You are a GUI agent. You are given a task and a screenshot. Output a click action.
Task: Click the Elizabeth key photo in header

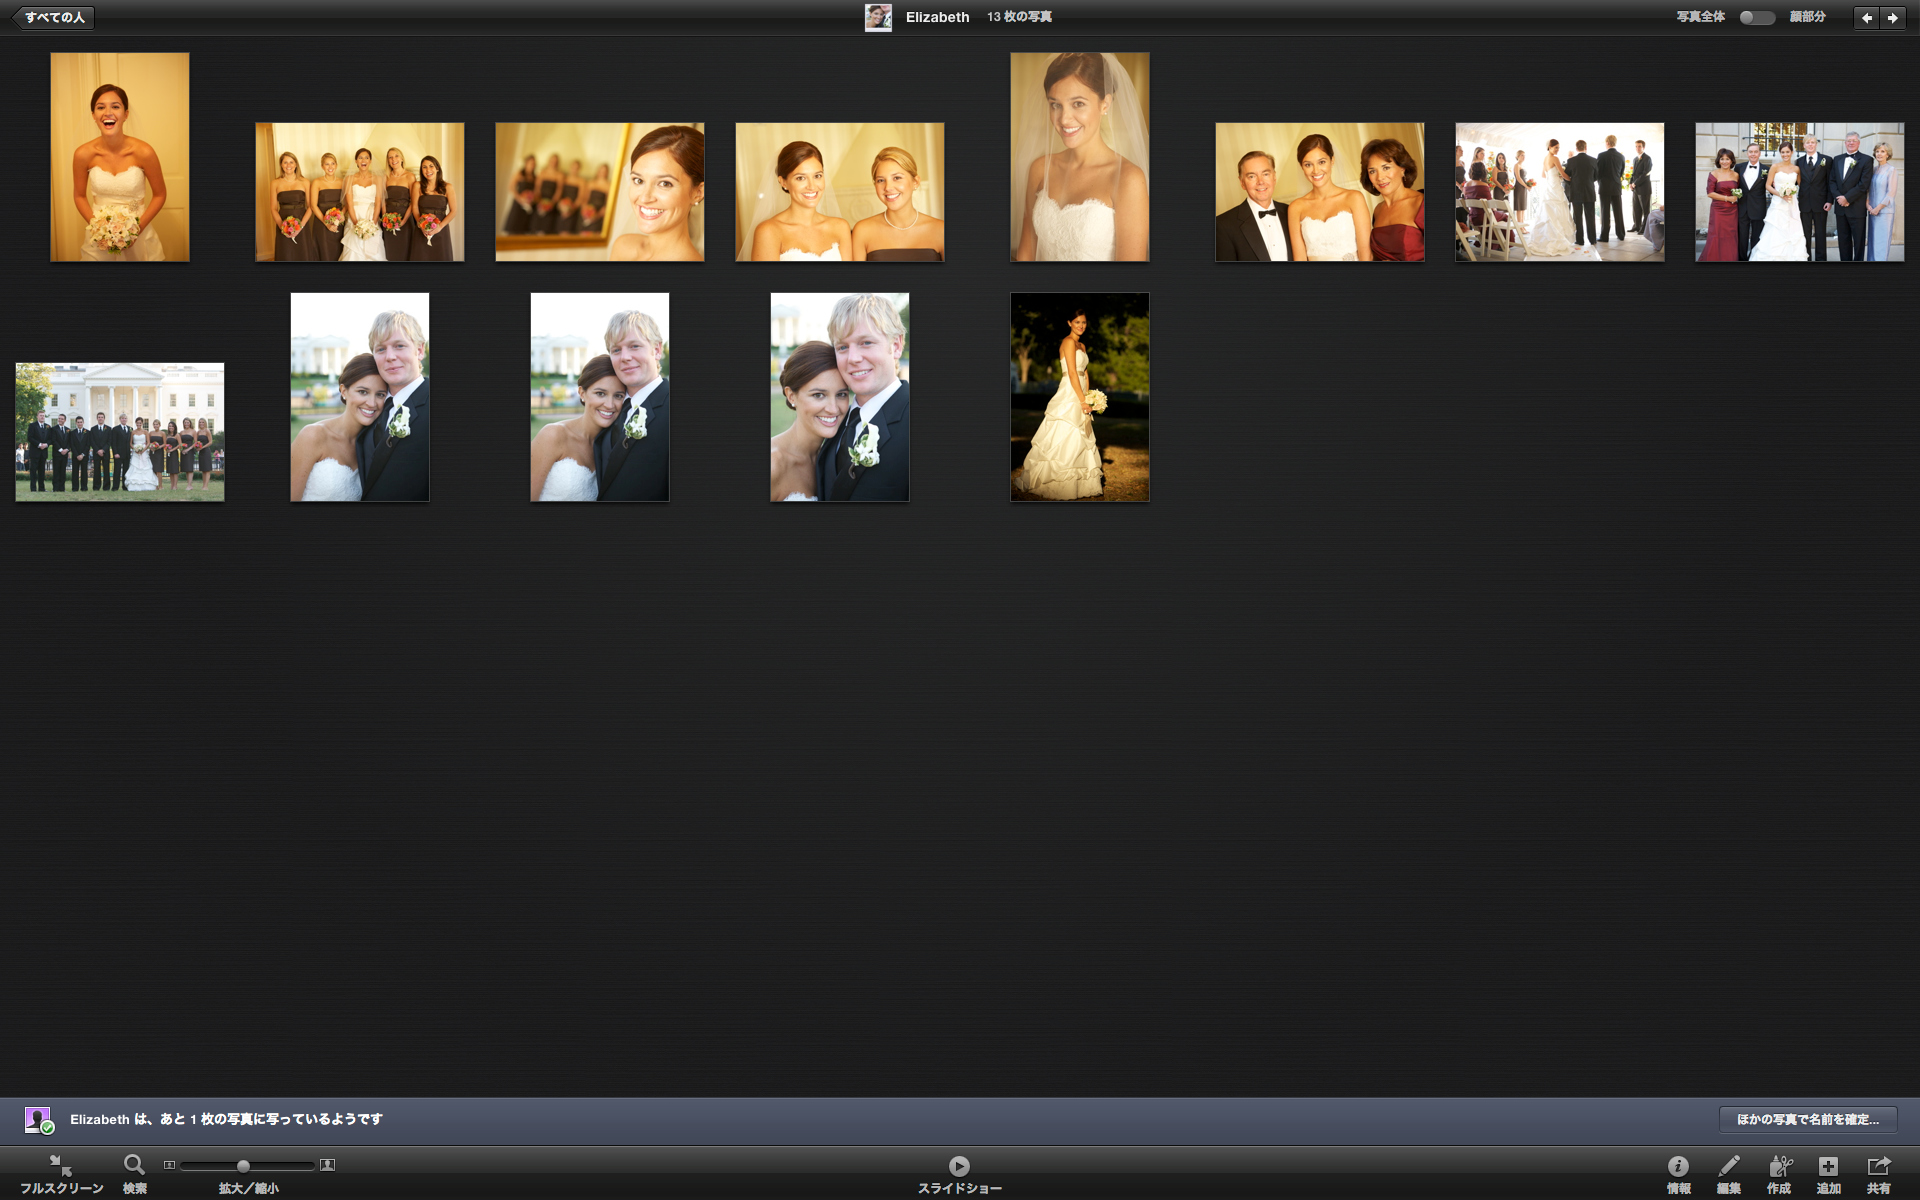(878, 17)
